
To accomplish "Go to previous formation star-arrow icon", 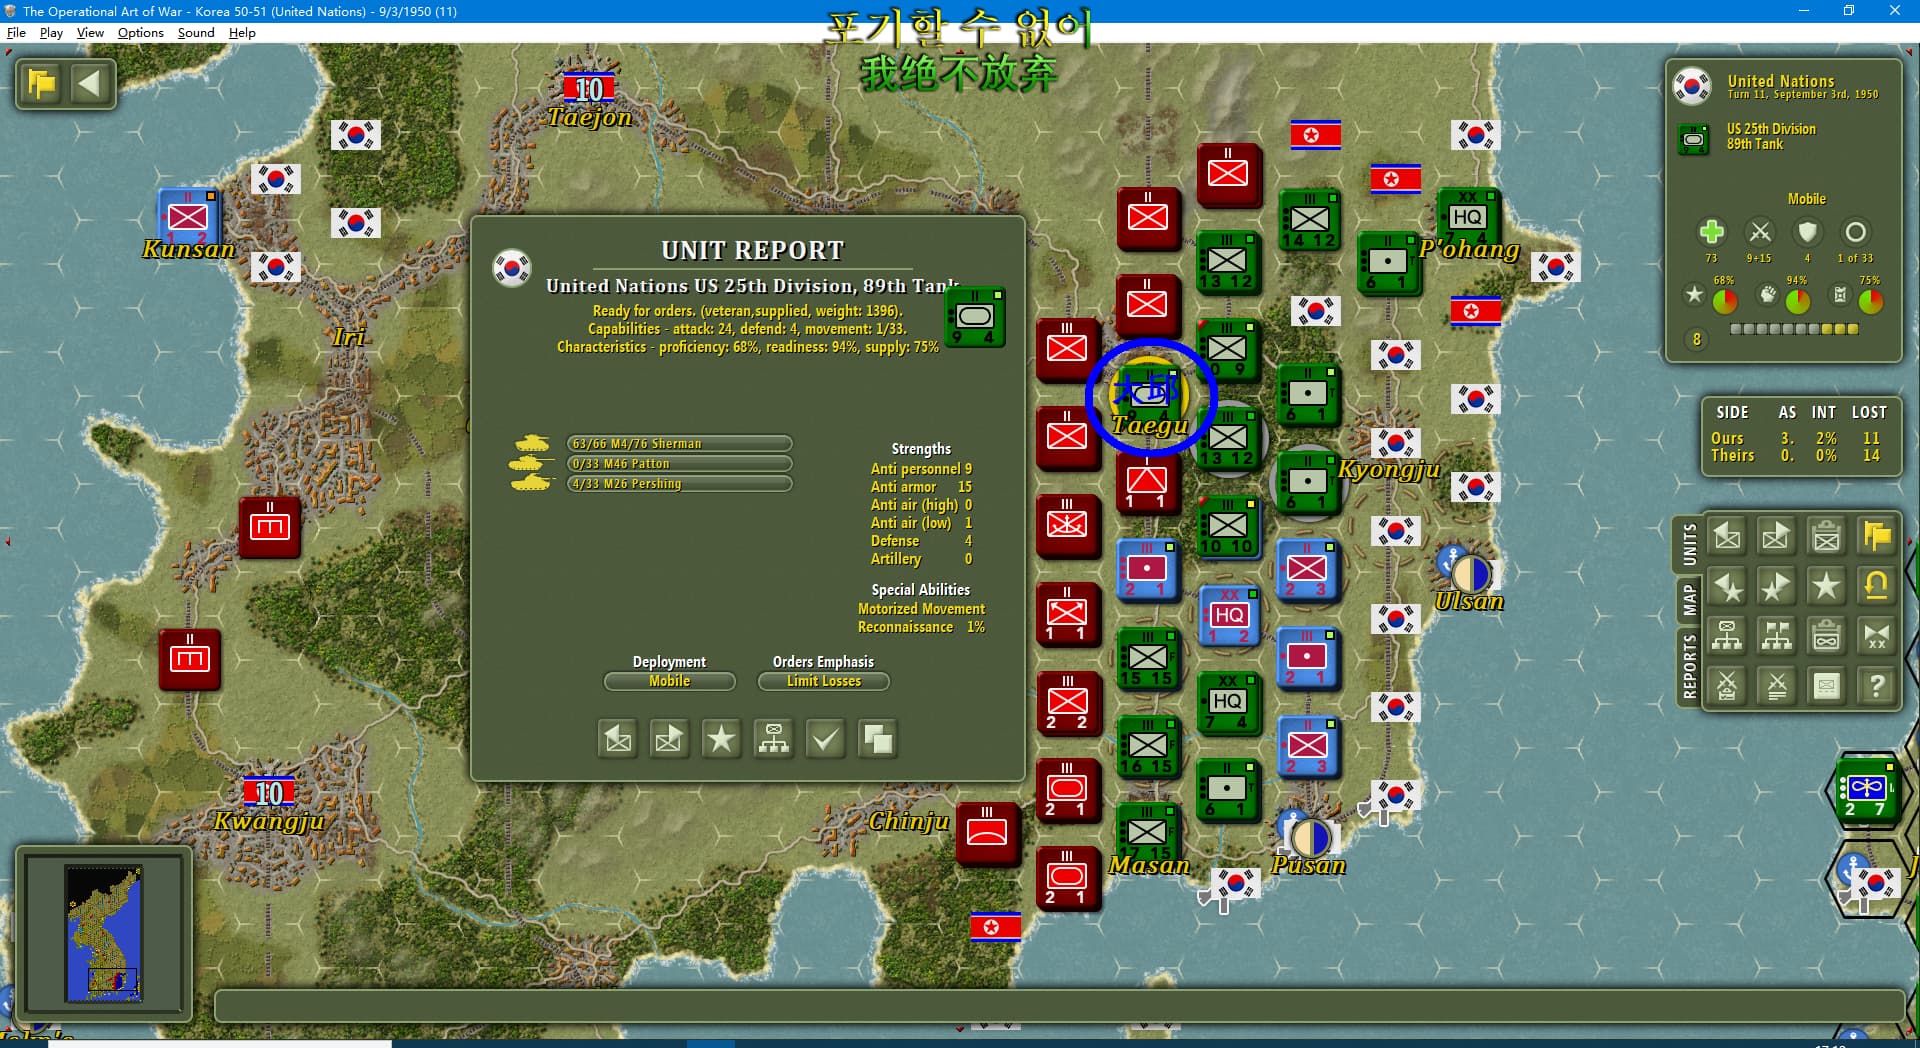I will 1727,586.
